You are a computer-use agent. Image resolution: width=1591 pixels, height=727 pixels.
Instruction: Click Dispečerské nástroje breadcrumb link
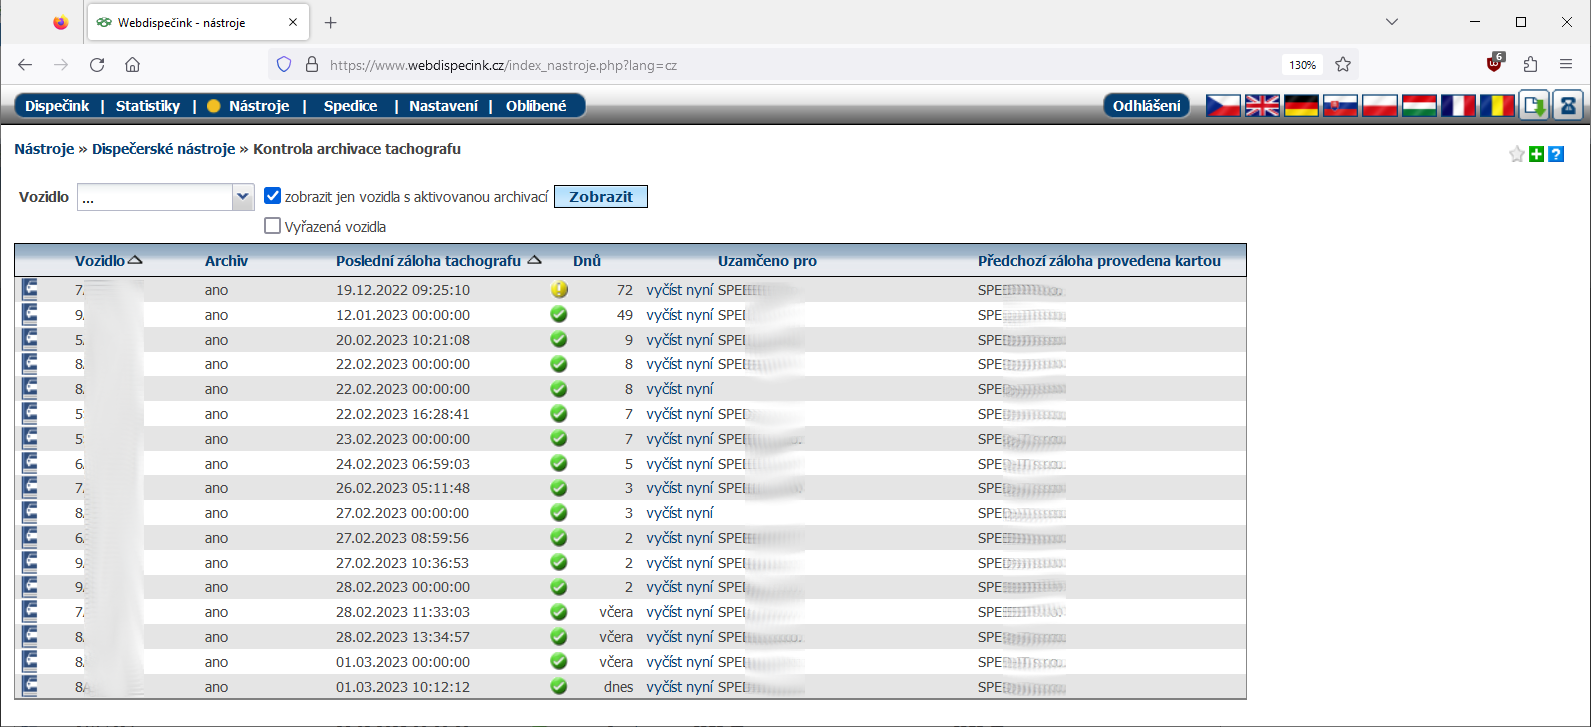[x=163, y=149]
